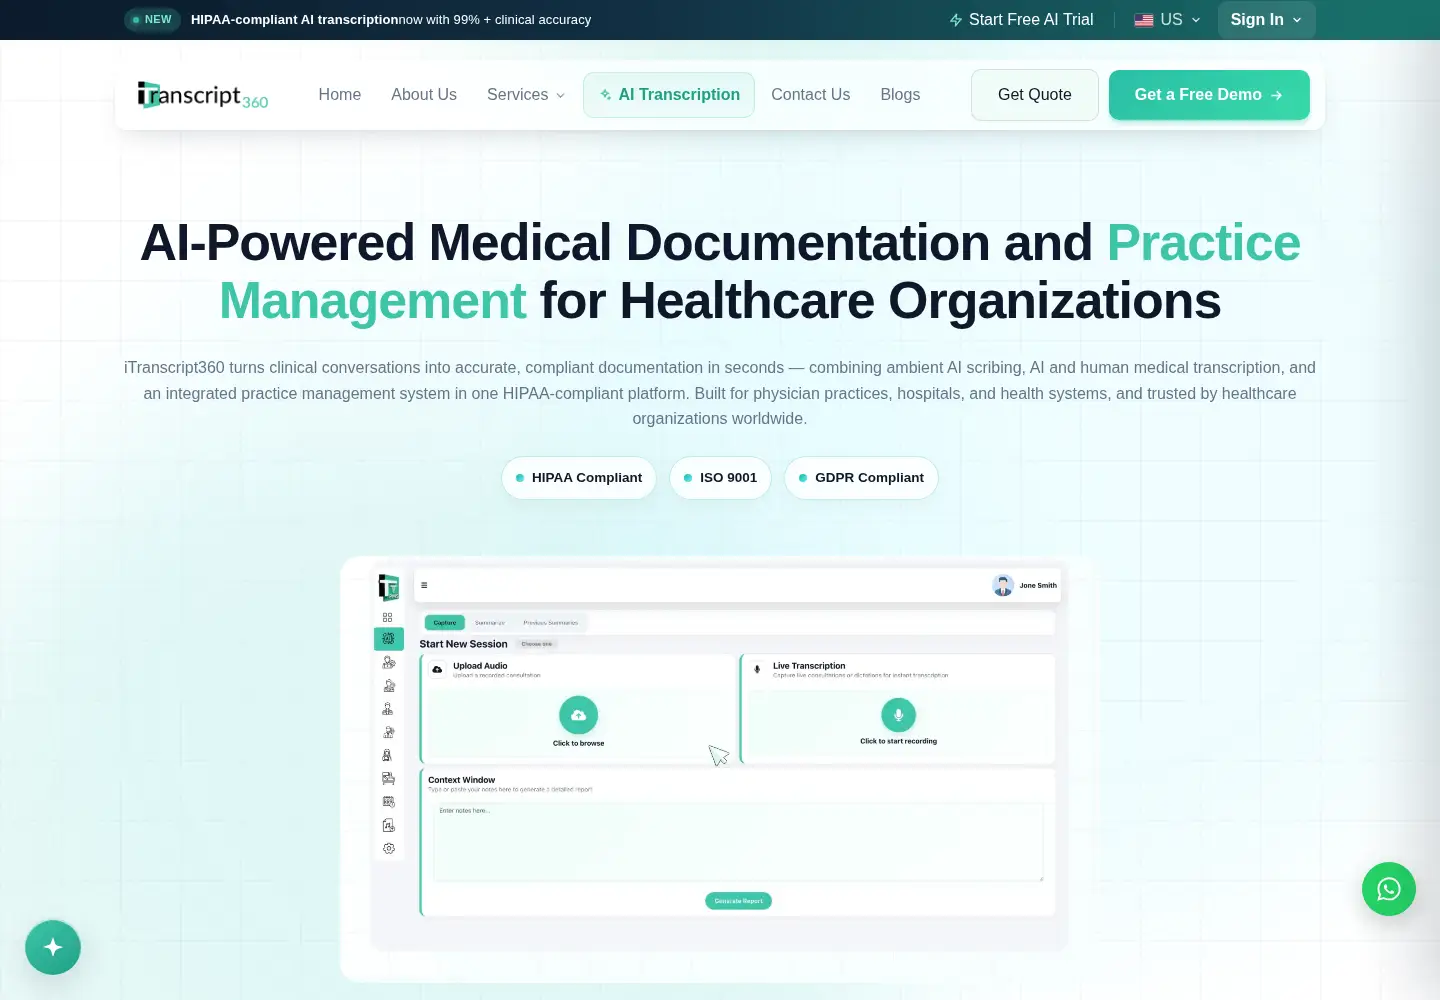Click the Enter notes here text area
This screenshot has height=1000, width=1440.
[x=738, y=842]
